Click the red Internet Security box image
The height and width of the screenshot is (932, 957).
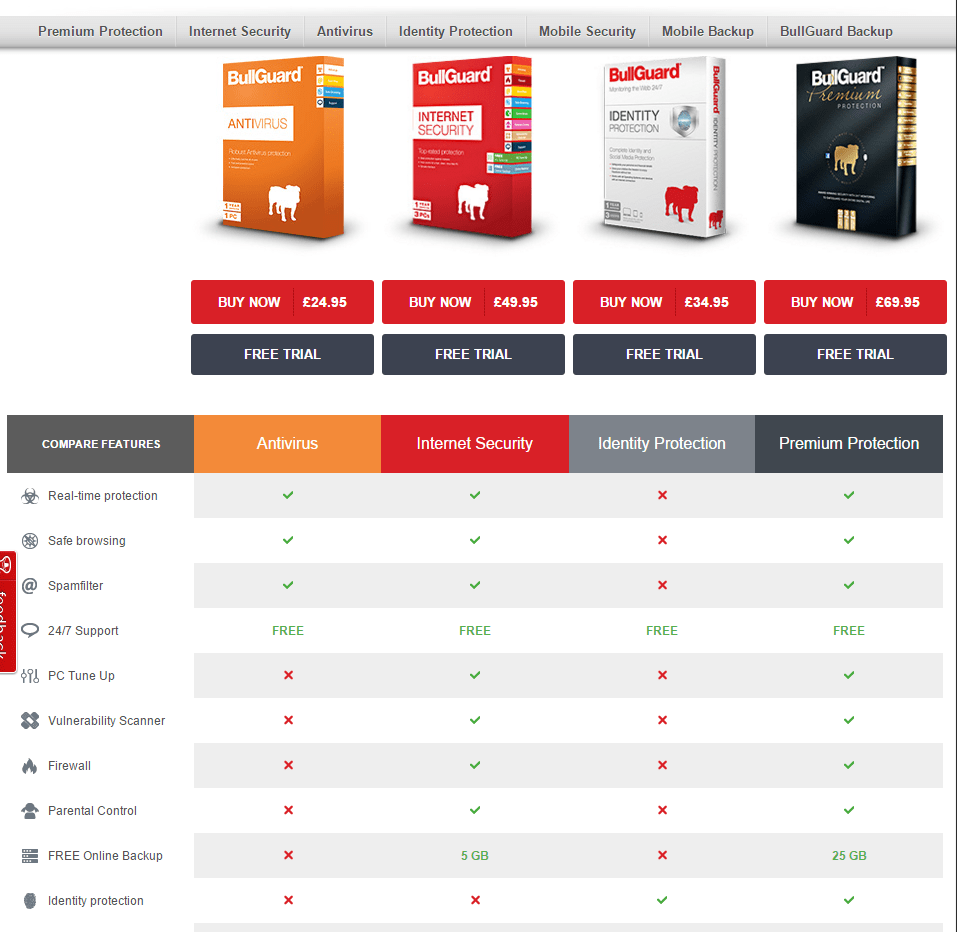click(472, 146)
